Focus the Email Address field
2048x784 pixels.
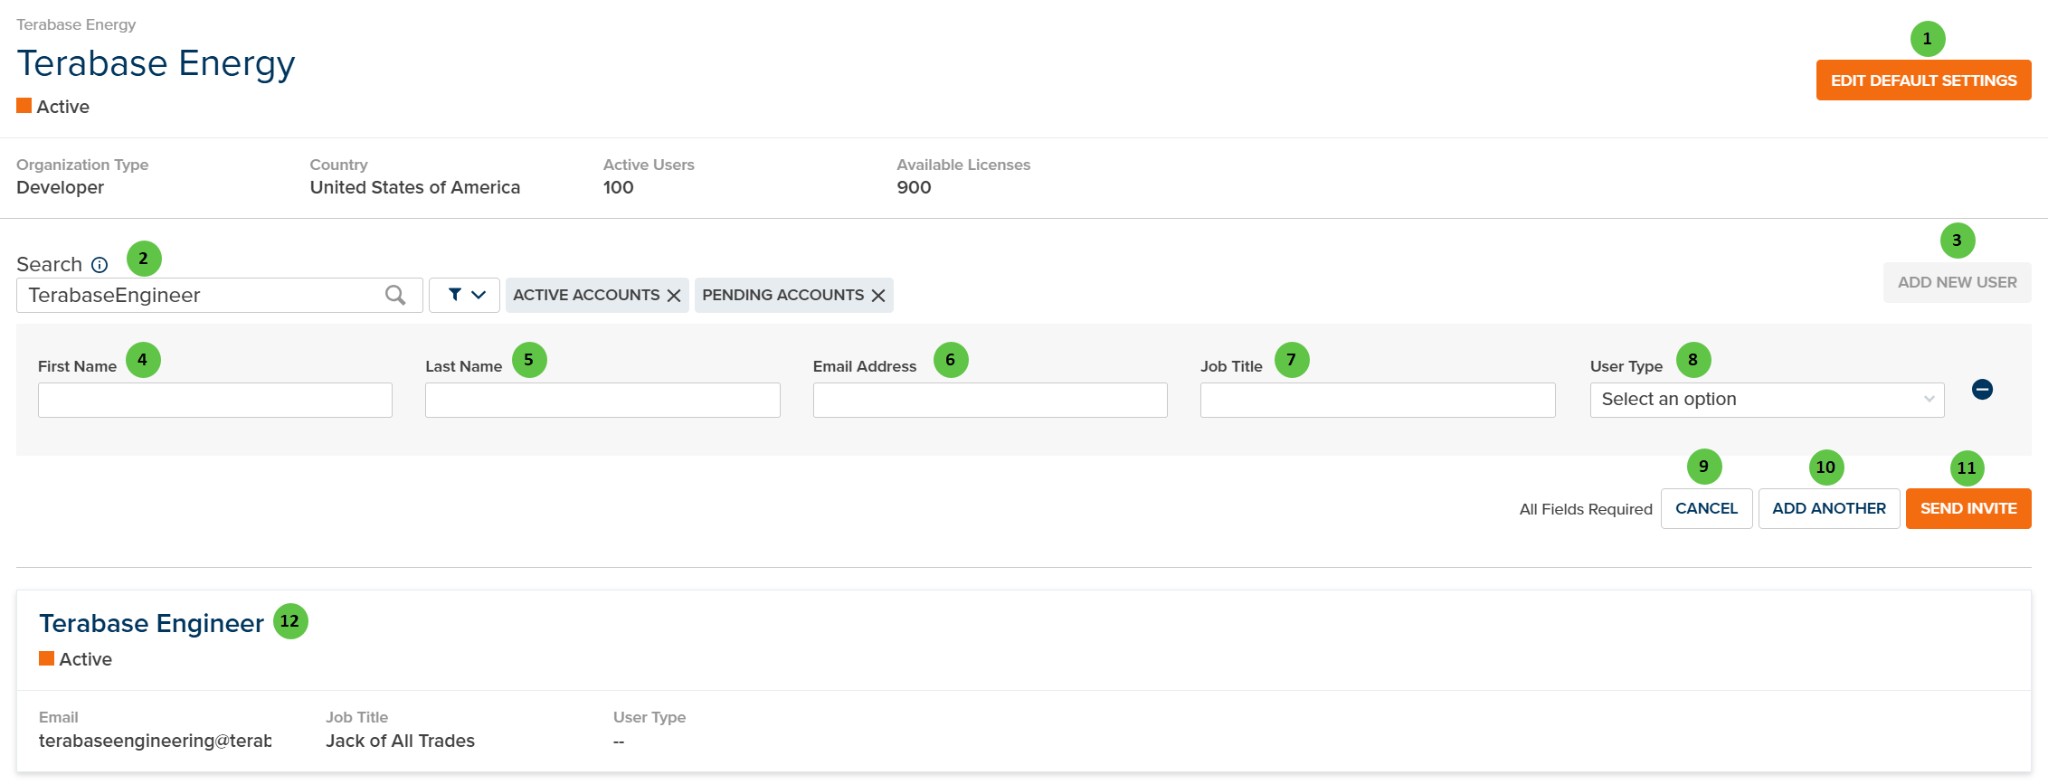(990, 400)
